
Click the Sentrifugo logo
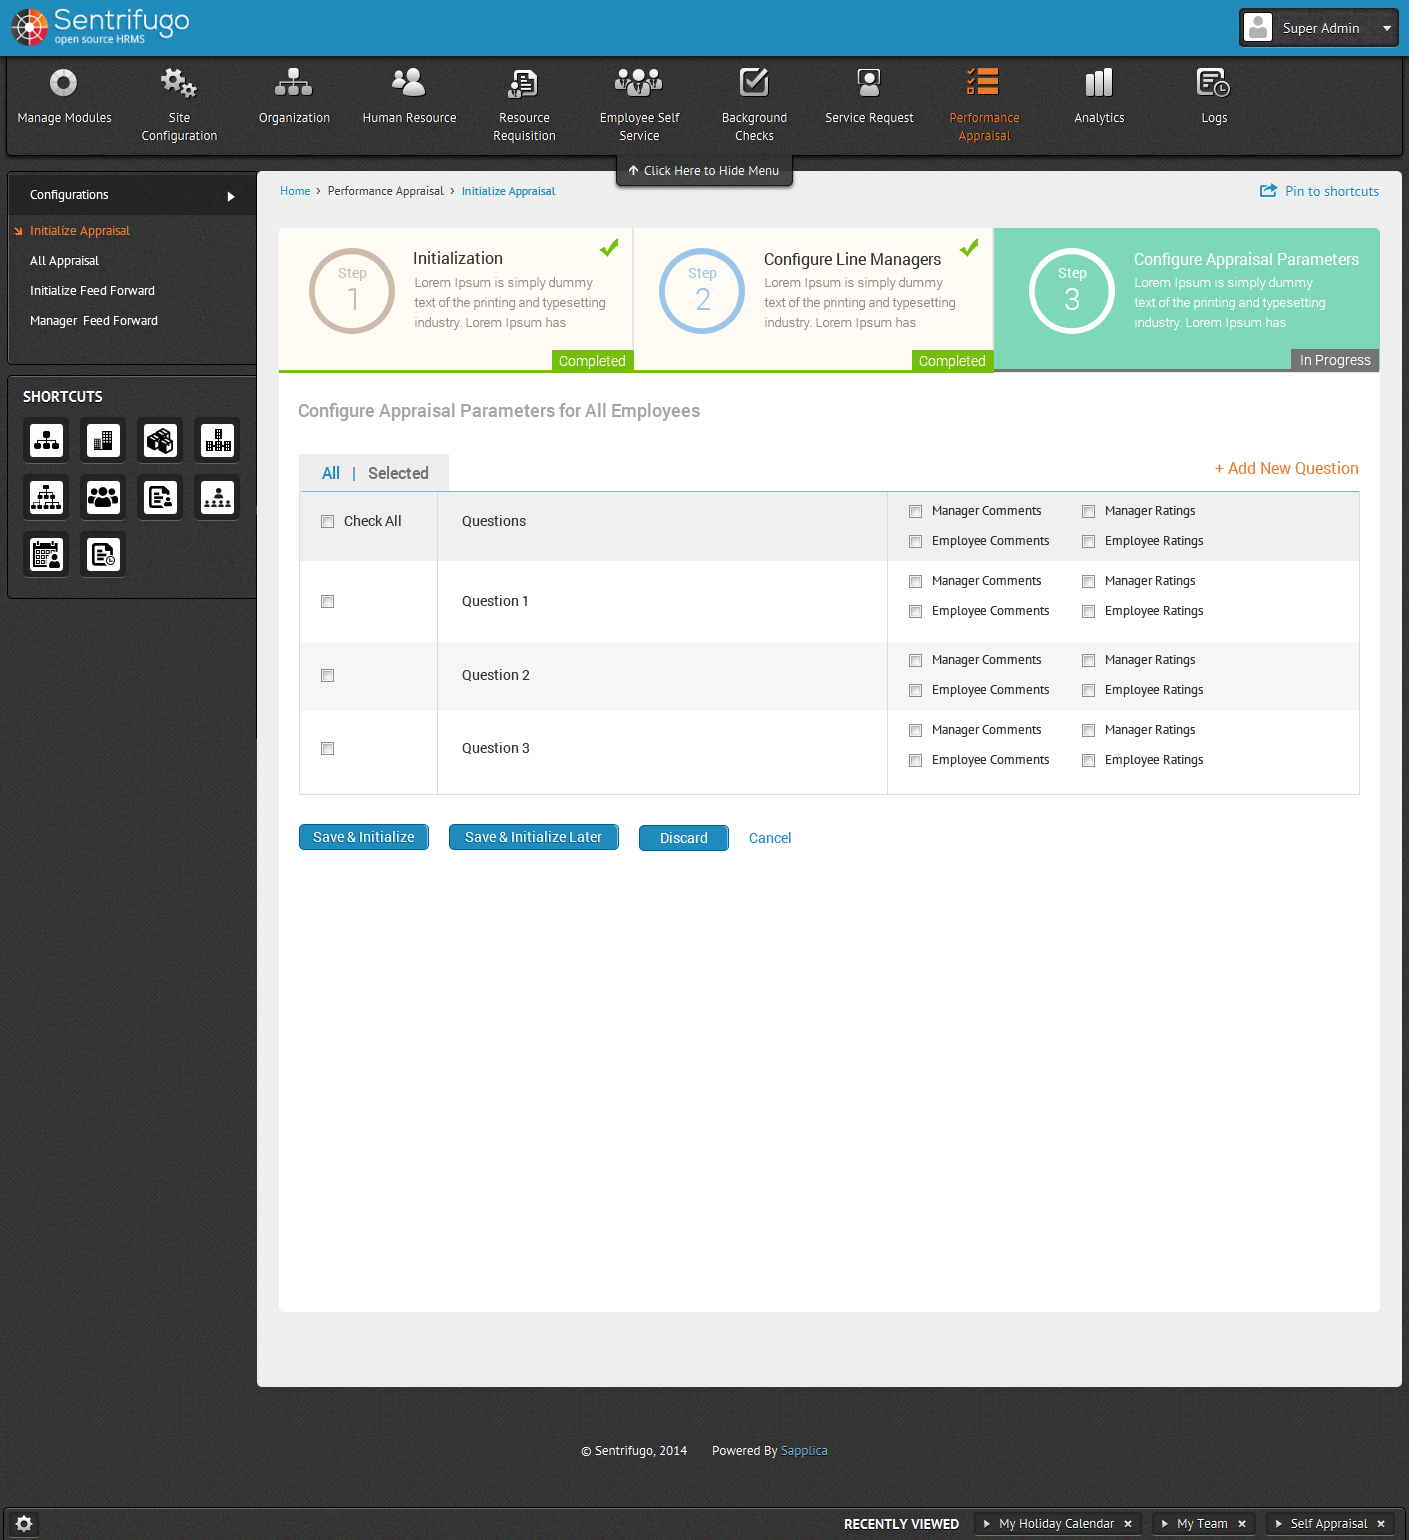(x=100, y=27)
